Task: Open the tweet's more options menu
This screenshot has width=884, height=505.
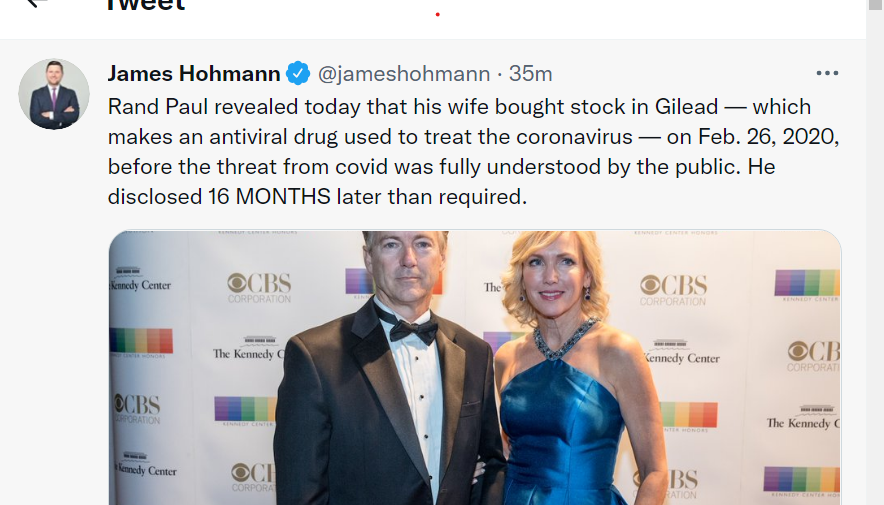Action: point(827,73)
